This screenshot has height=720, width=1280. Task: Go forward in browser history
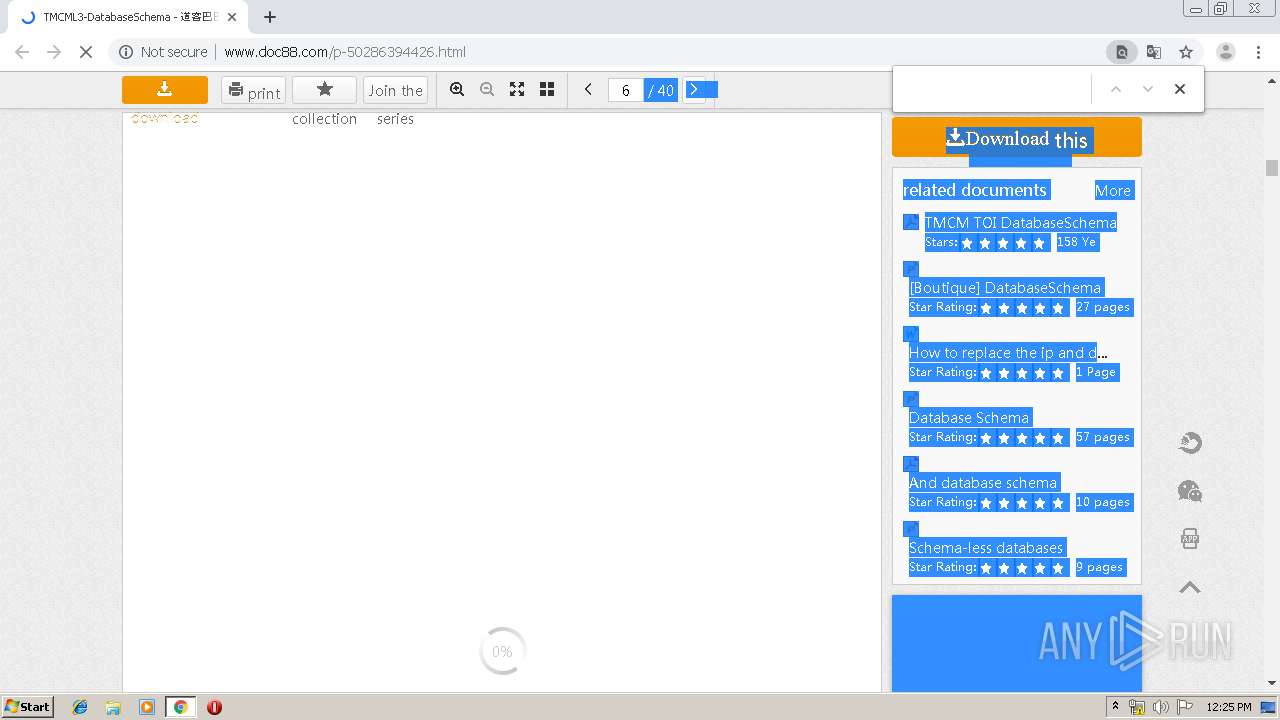tap(54, 52)
